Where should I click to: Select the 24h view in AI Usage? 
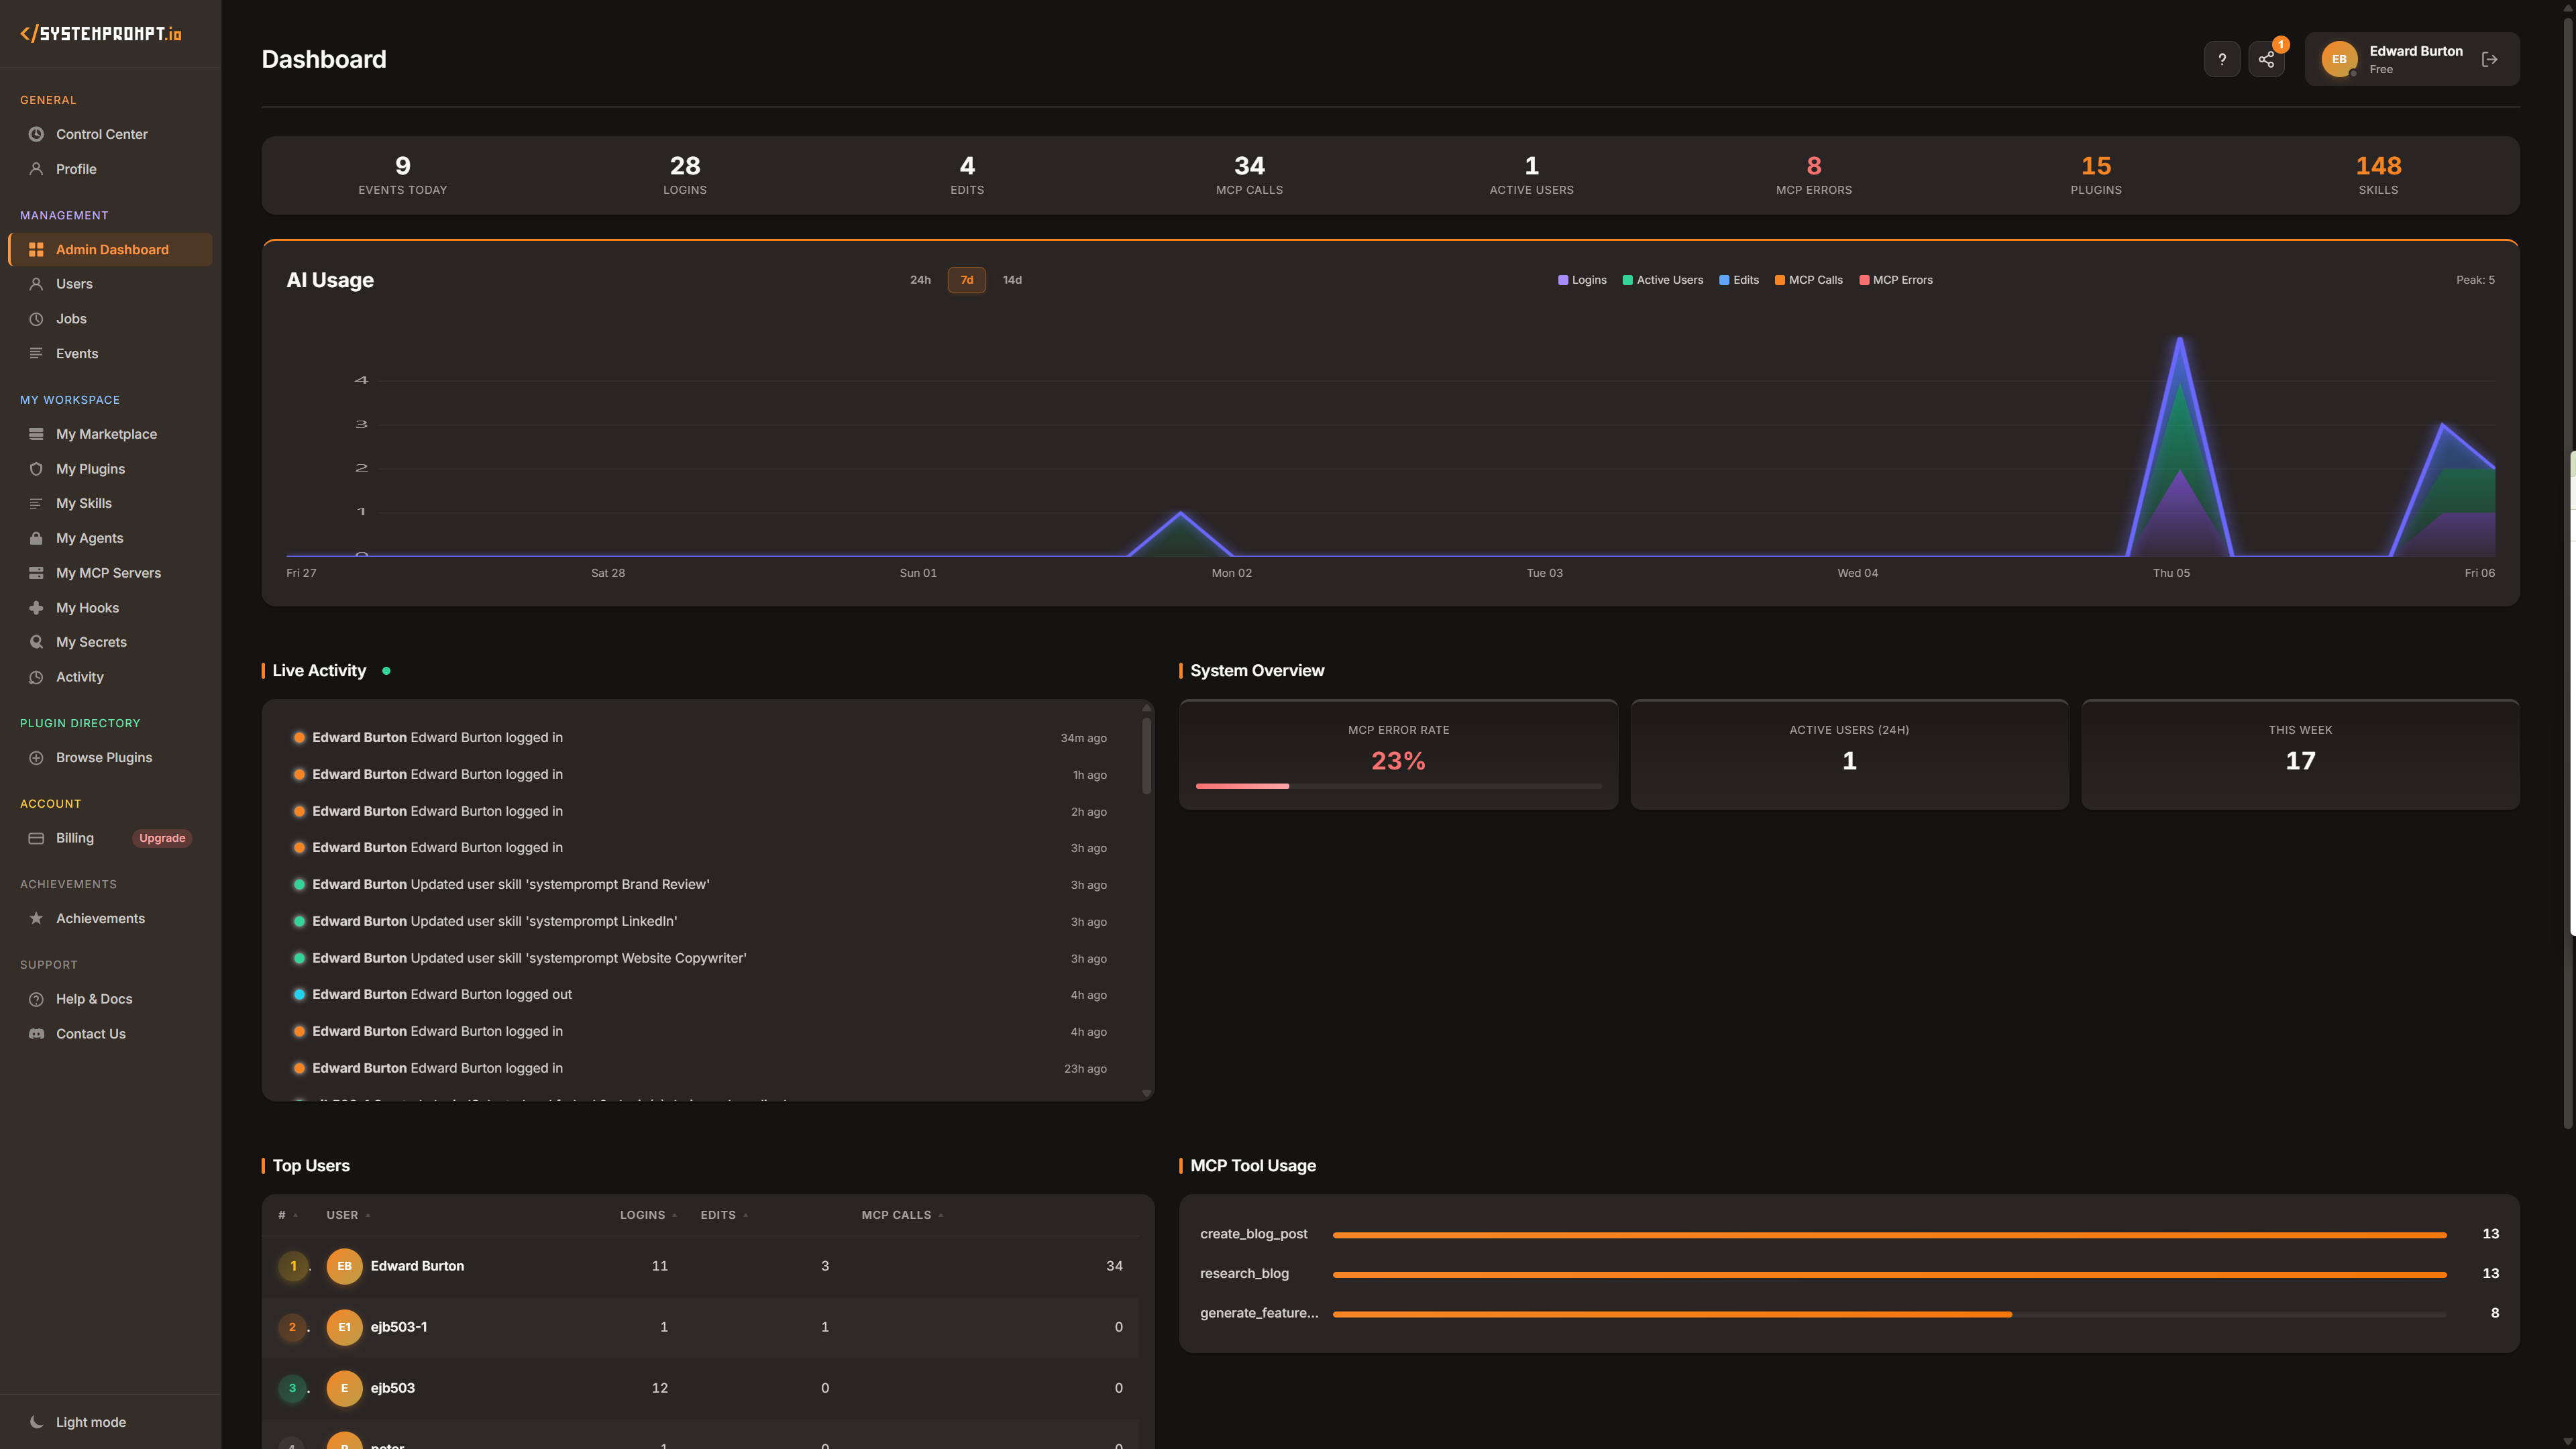[x=920, y=280]
